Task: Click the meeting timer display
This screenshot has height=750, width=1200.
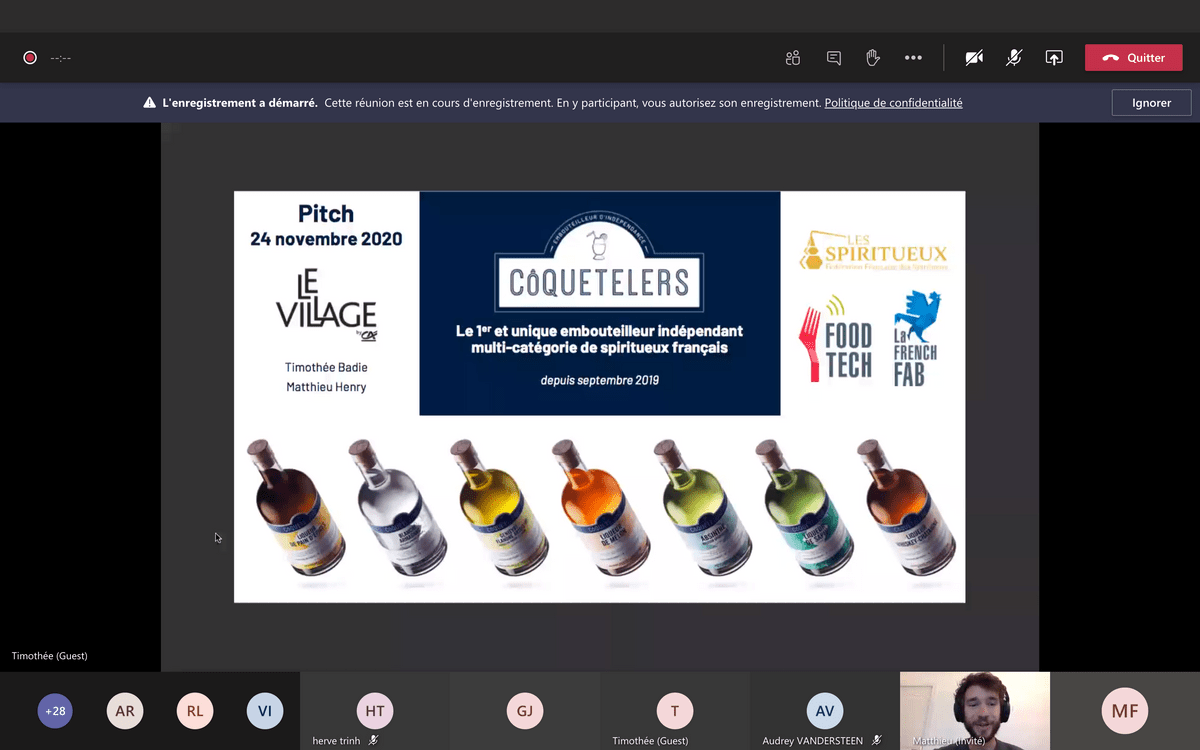Action: point(60,58)
